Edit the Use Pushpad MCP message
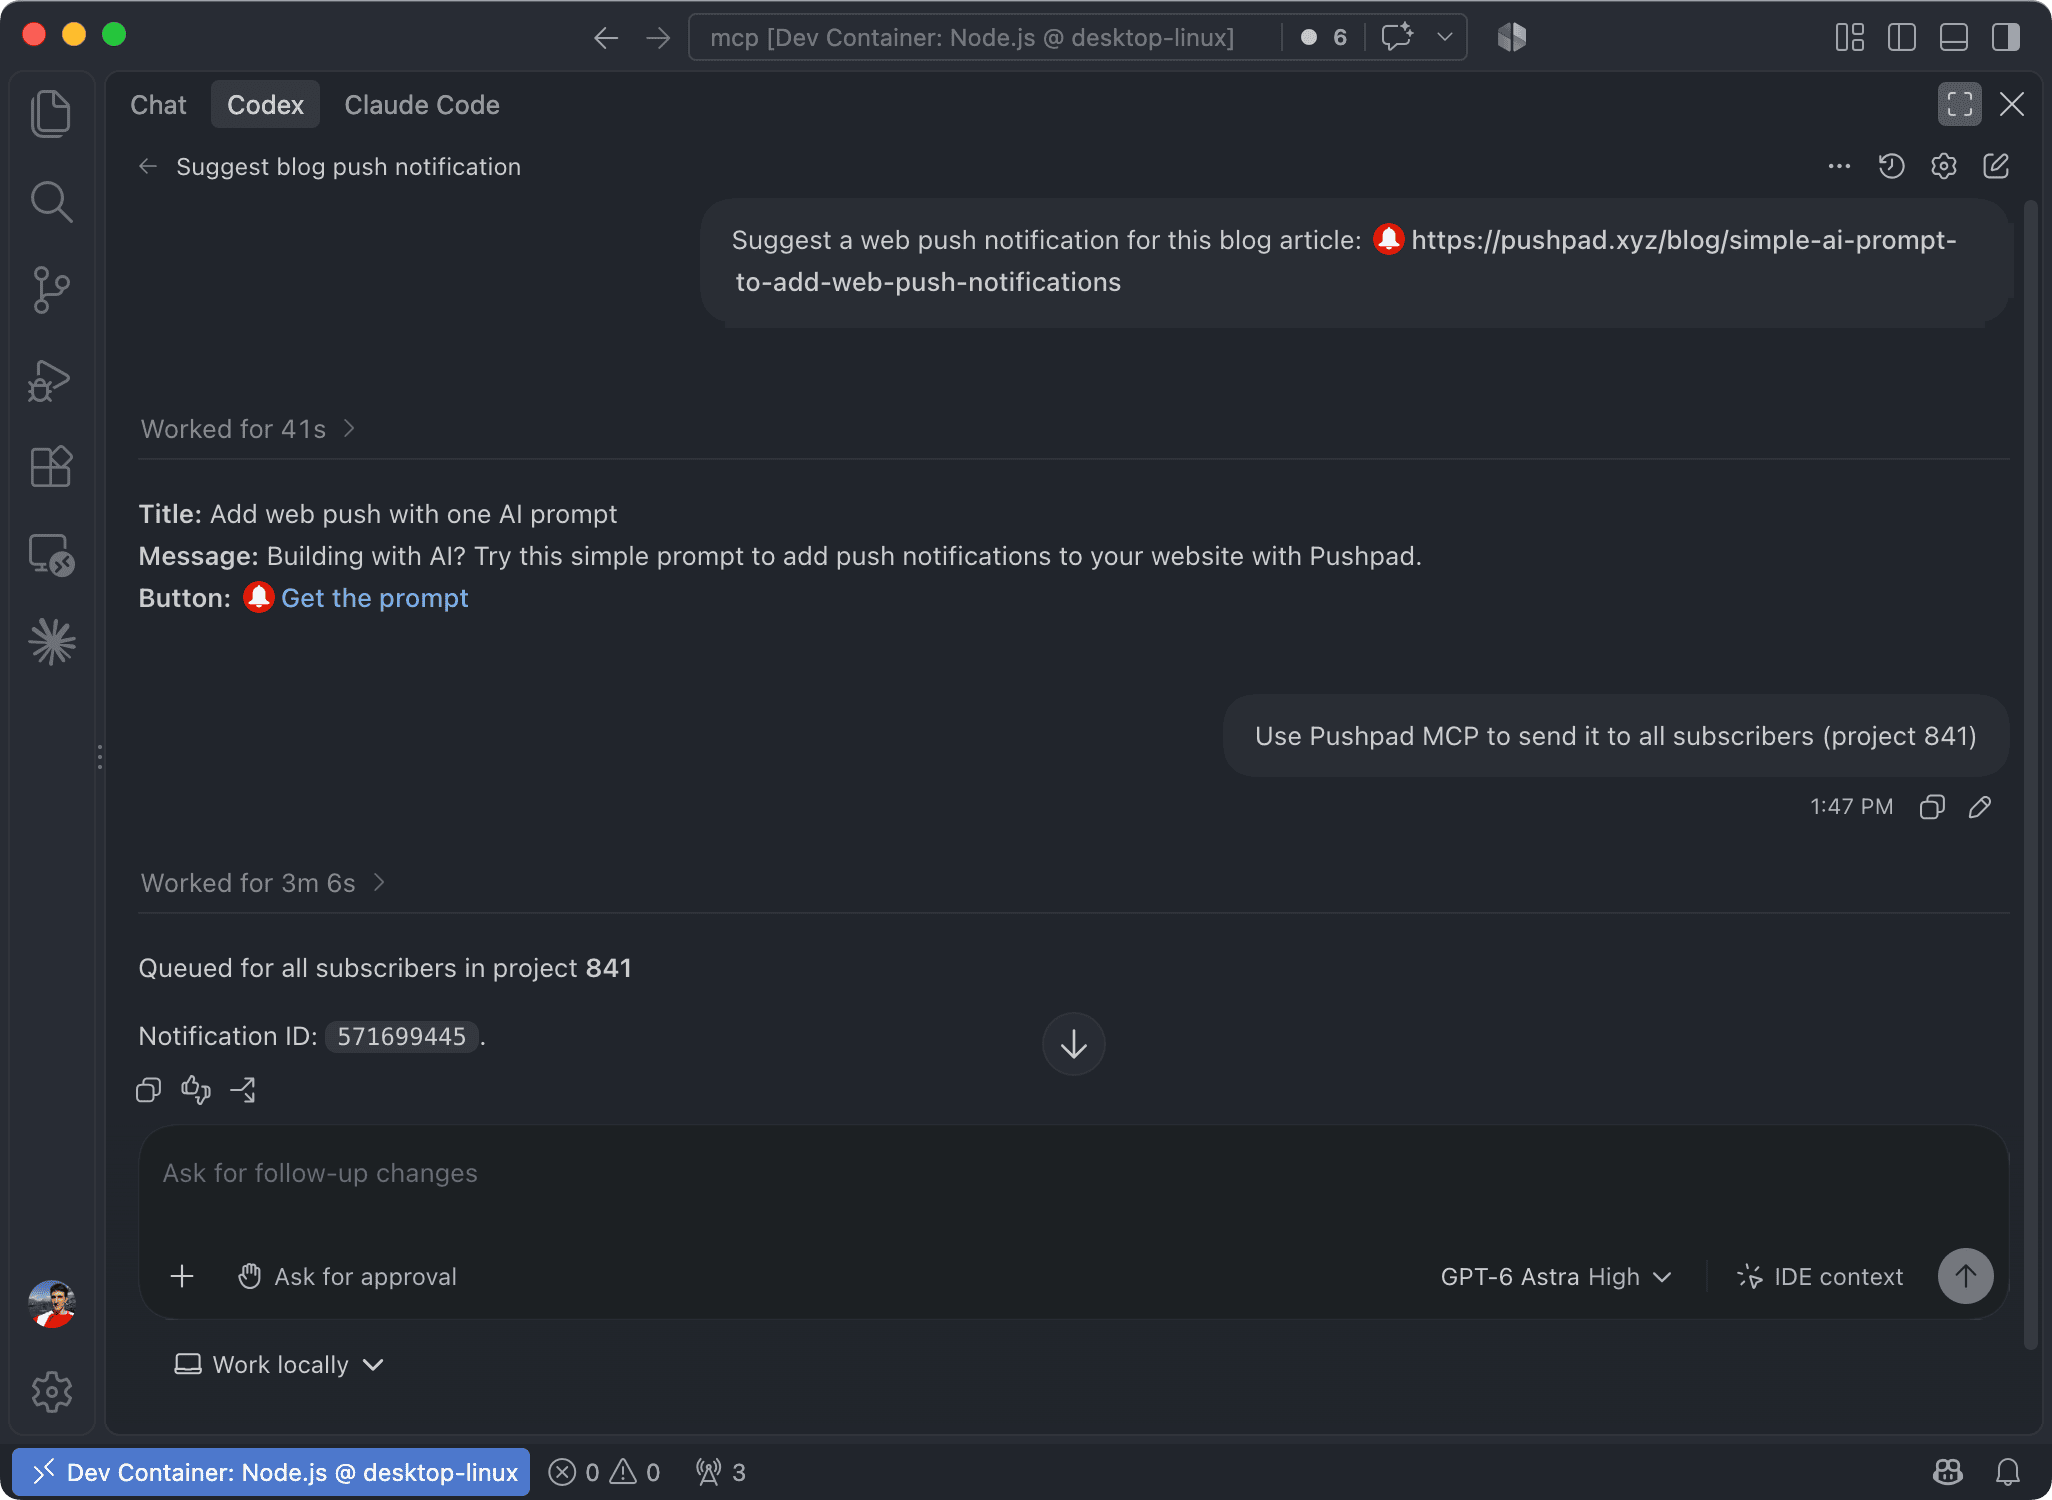This screenshot has width=2052, height=1500. click(x=1980, y=807)
